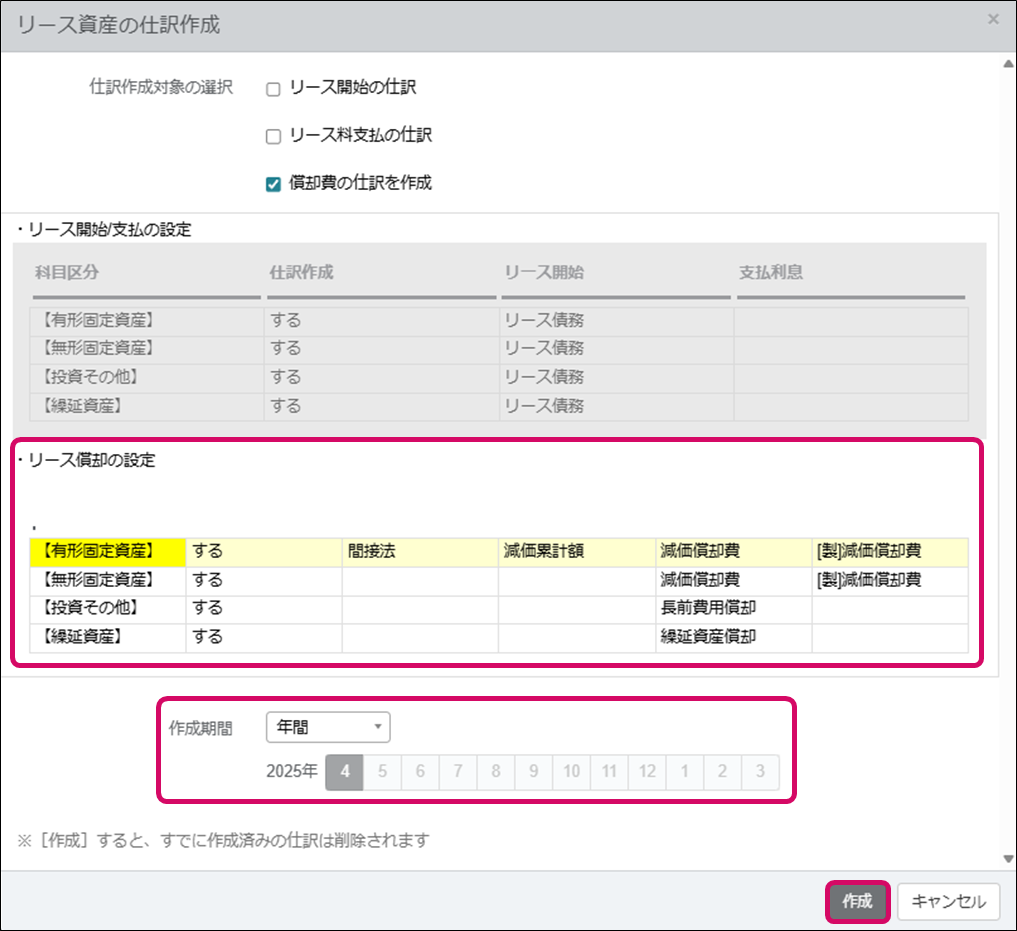Click the 作成 button

pyautogui.click(x=857, y=901)
